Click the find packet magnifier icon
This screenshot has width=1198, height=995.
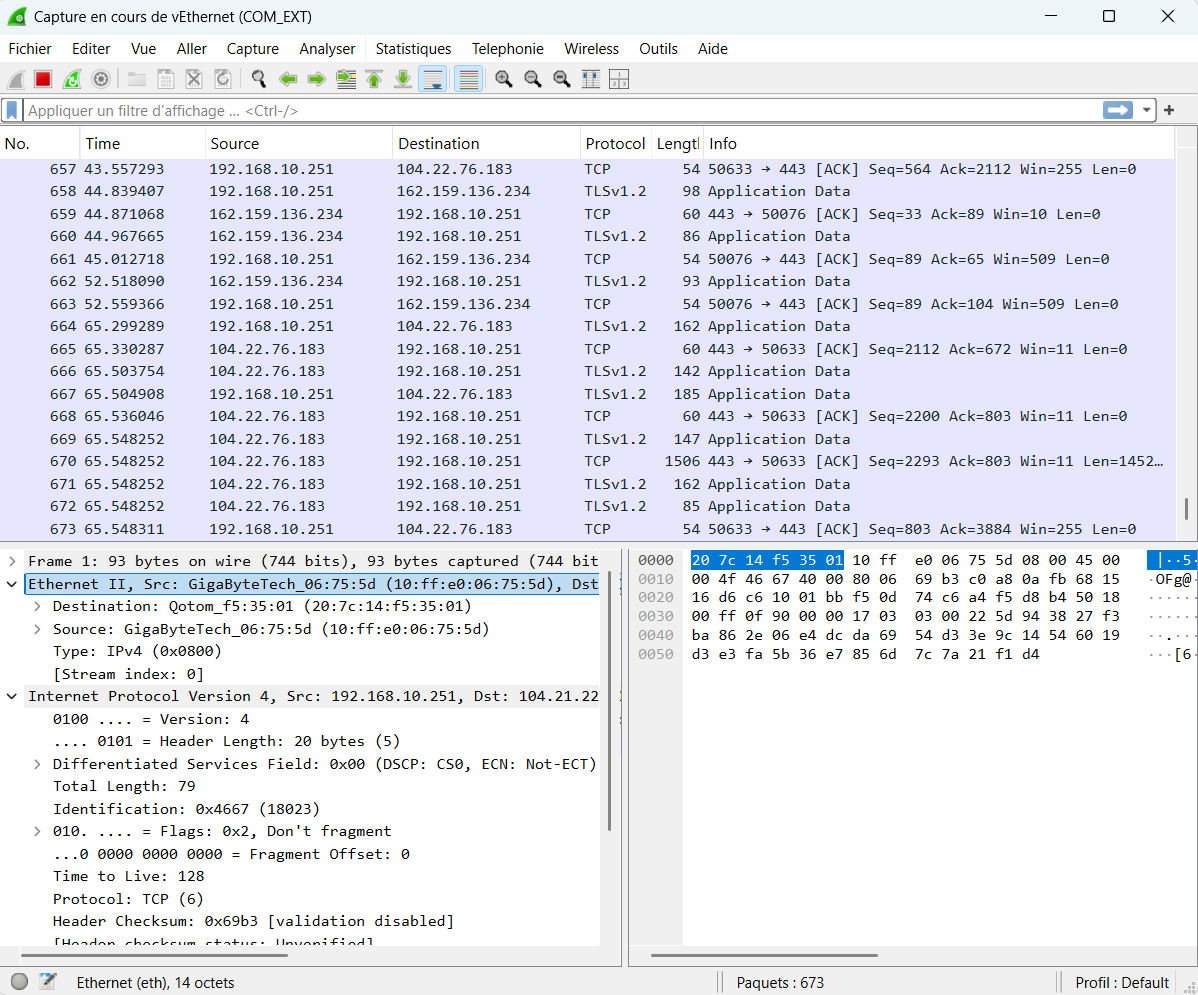(x=259, y=79)
